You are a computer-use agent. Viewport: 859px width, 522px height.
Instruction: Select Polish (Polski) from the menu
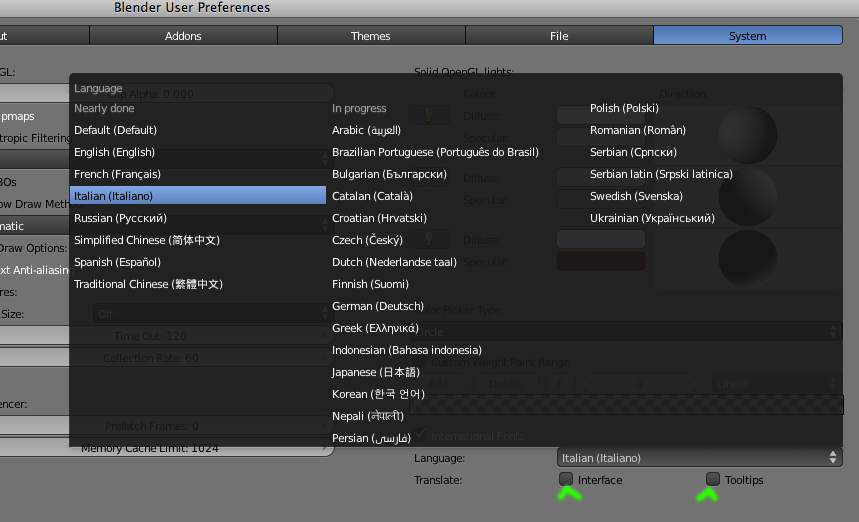click(x=624, y=108)
